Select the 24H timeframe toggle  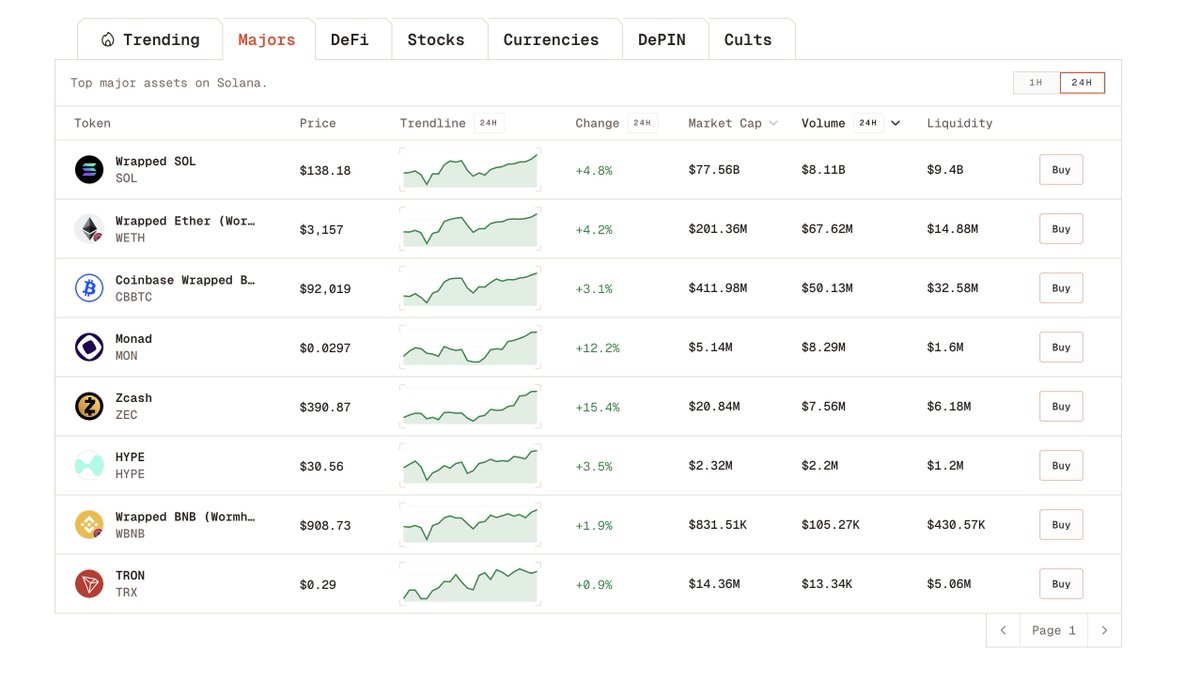pyautogui.click(x=1082, y=83)
